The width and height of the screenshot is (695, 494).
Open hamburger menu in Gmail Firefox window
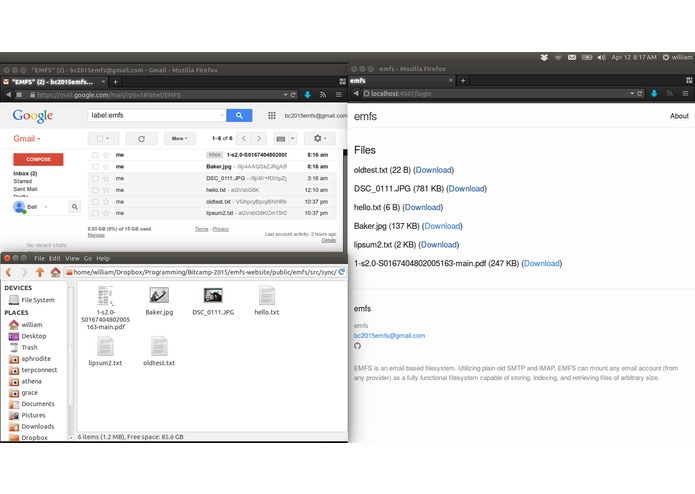[339, 95]
